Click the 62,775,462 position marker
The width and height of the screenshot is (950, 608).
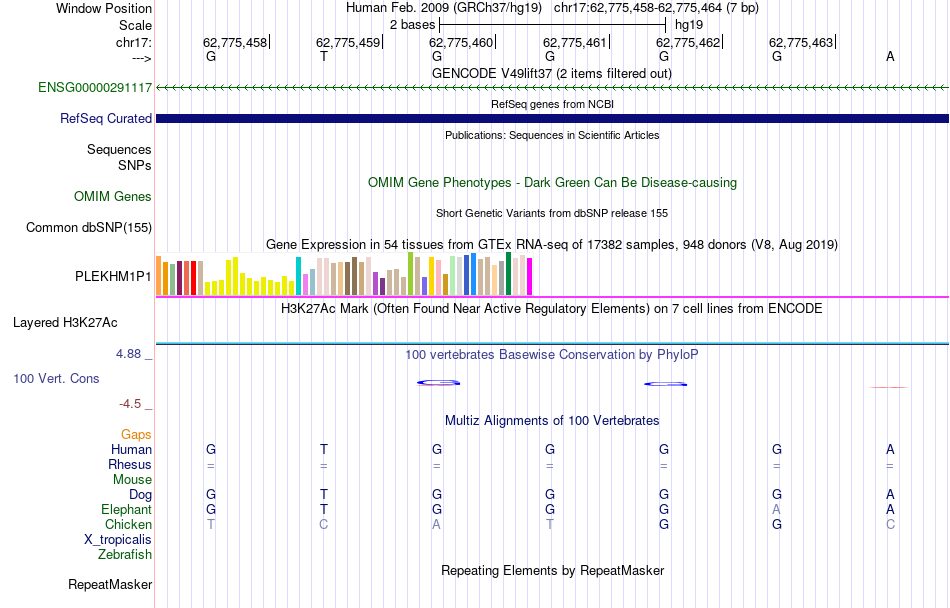pyautogui.click(x=688, y=42)
